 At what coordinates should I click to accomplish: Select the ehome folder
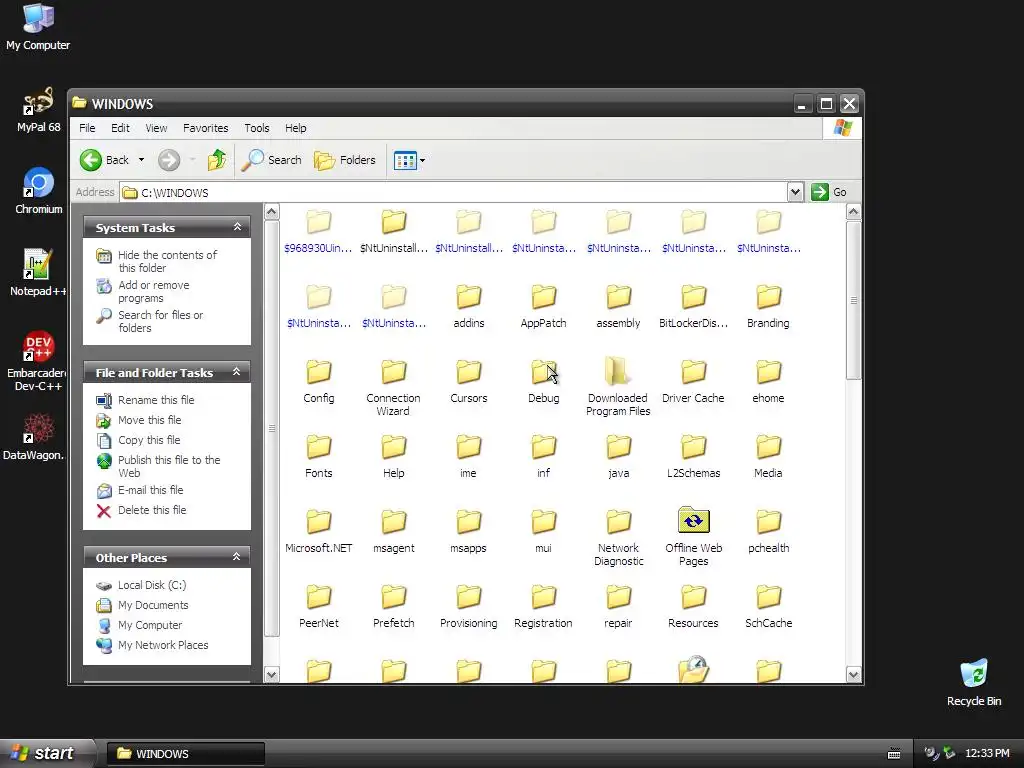point(768,381)
